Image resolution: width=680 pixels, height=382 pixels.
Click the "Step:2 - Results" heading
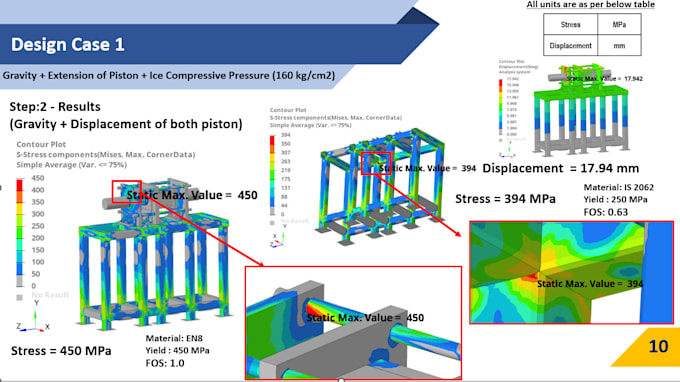(x=55, y=107)
